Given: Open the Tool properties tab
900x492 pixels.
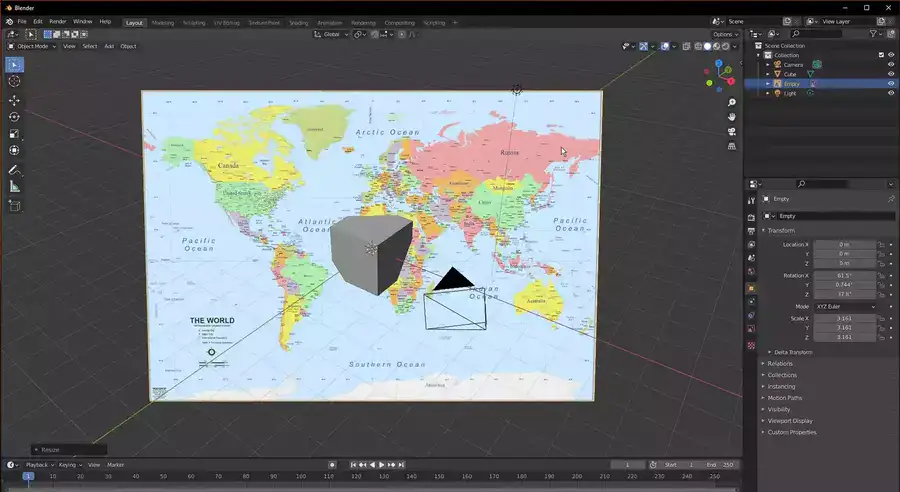Looking at the screenshot, I should click(x=751, y=200).
